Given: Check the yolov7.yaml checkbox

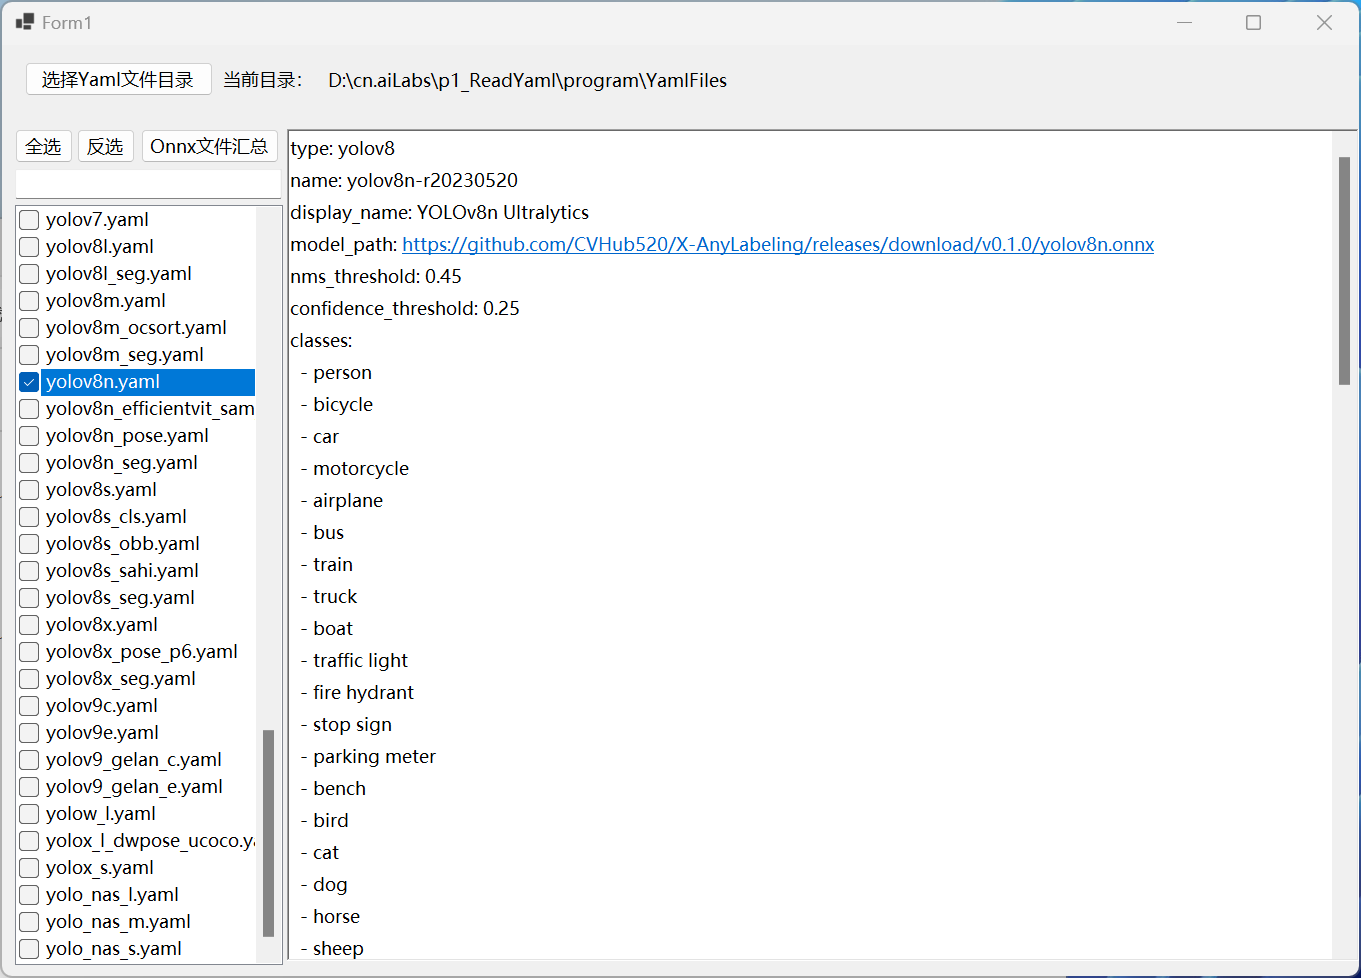Looking at the screenshot, I should coord(29,220).
